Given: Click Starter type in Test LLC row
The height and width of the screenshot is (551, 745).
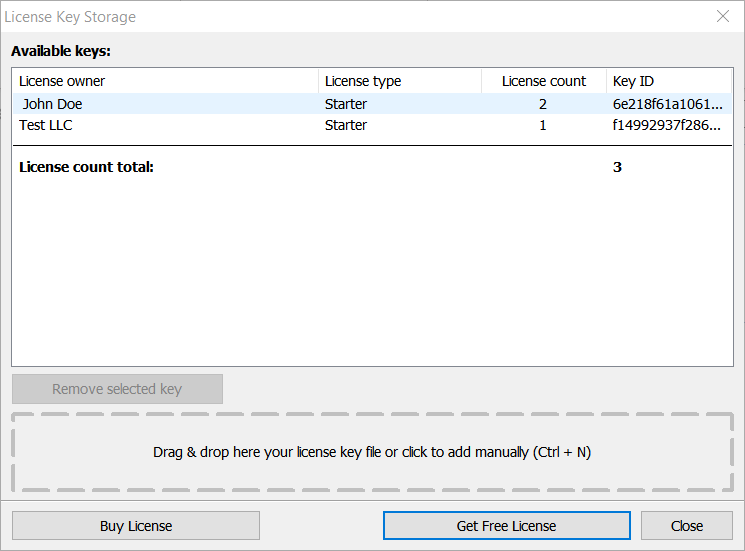Looking at the screenshot, I should (345, 125).
